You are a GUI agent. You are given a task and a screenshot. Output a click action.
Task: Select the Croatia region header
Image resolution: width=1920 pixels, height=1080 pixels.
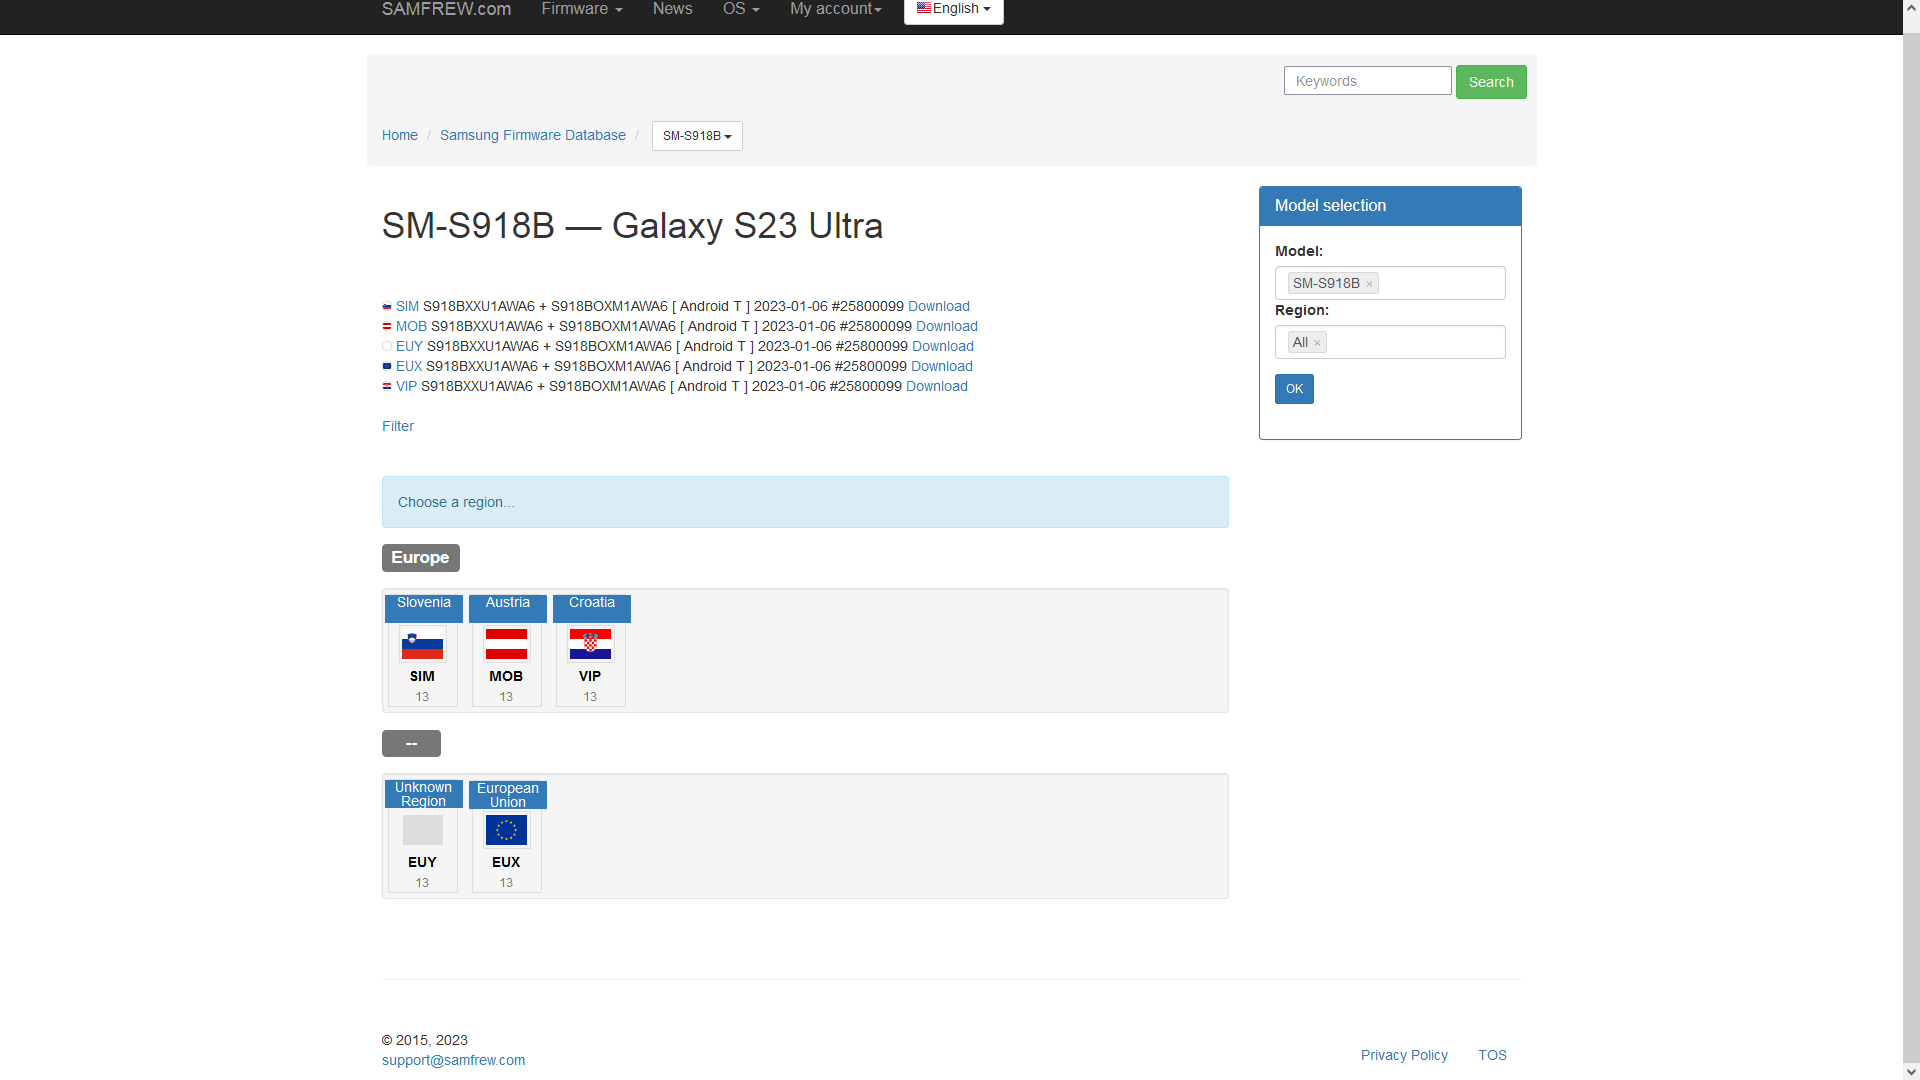coord(592,607)
